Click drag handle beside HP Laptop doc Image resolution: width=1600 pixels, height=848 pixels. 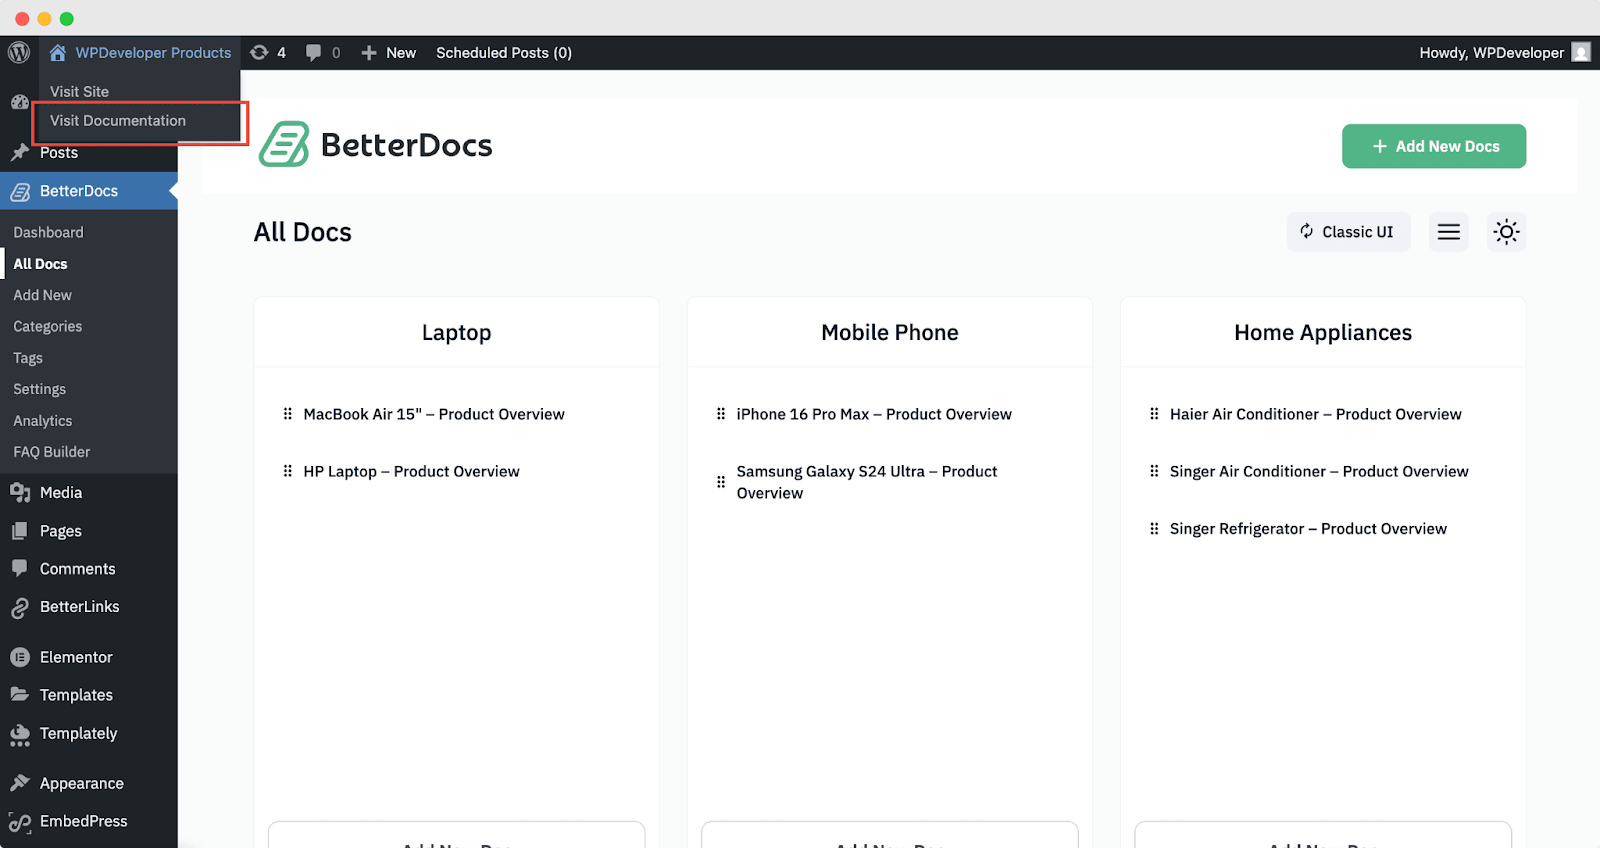(x=288, y=471)
